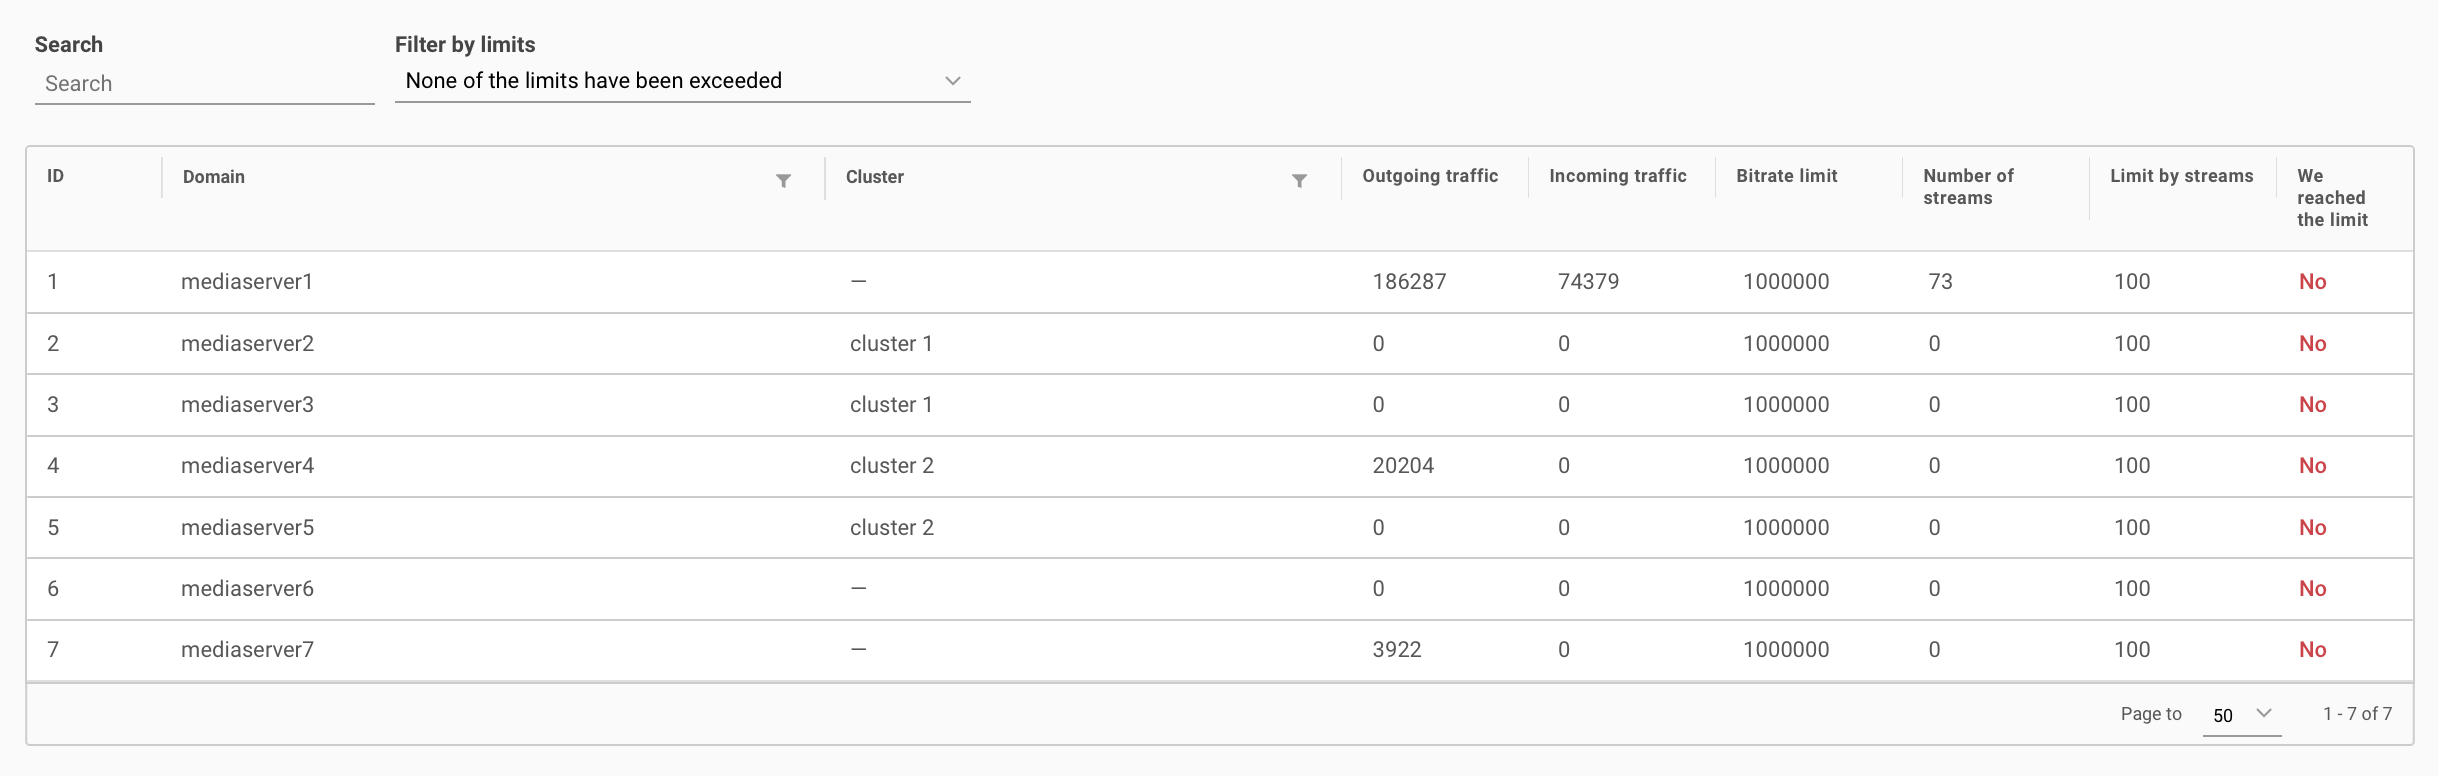Click the Cluster column filter icon
Viewport: 2438px width, 776px height.
[x=1299, y=181]
